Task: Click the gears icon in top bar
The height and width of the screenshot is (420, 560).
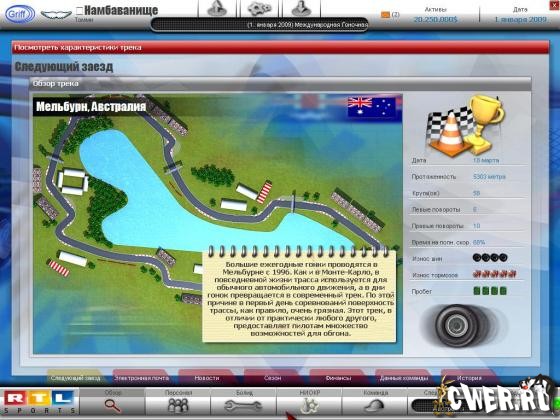Action: [260, 9]
